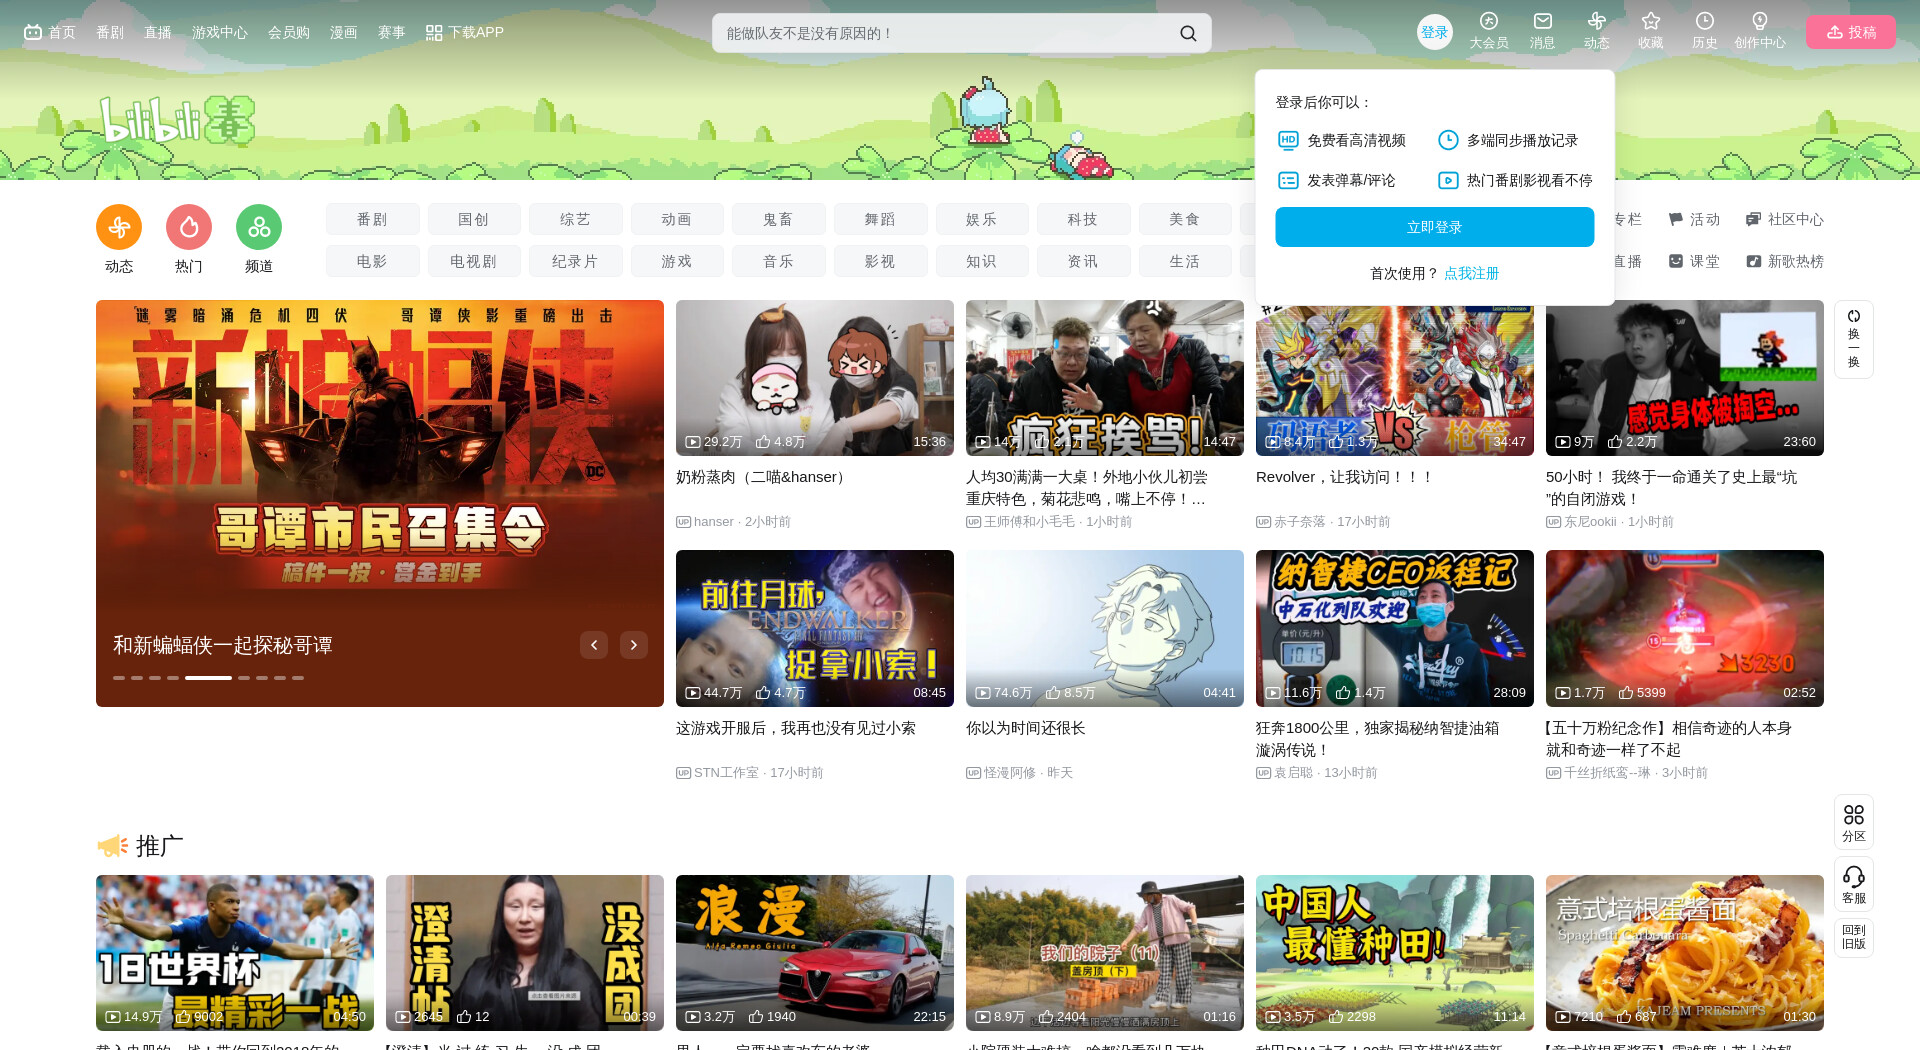Select the 综艺 category tab
The height and width of the screenshot is (1050, 1920).
coord(576,219)
